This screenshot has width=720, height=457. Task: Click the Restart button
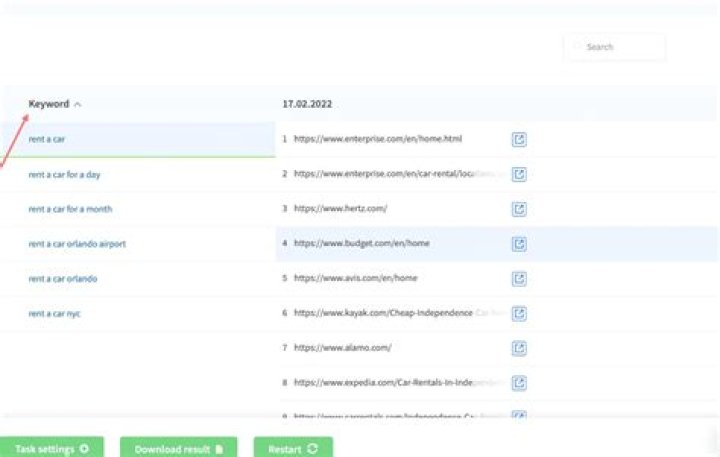point(293,448)
